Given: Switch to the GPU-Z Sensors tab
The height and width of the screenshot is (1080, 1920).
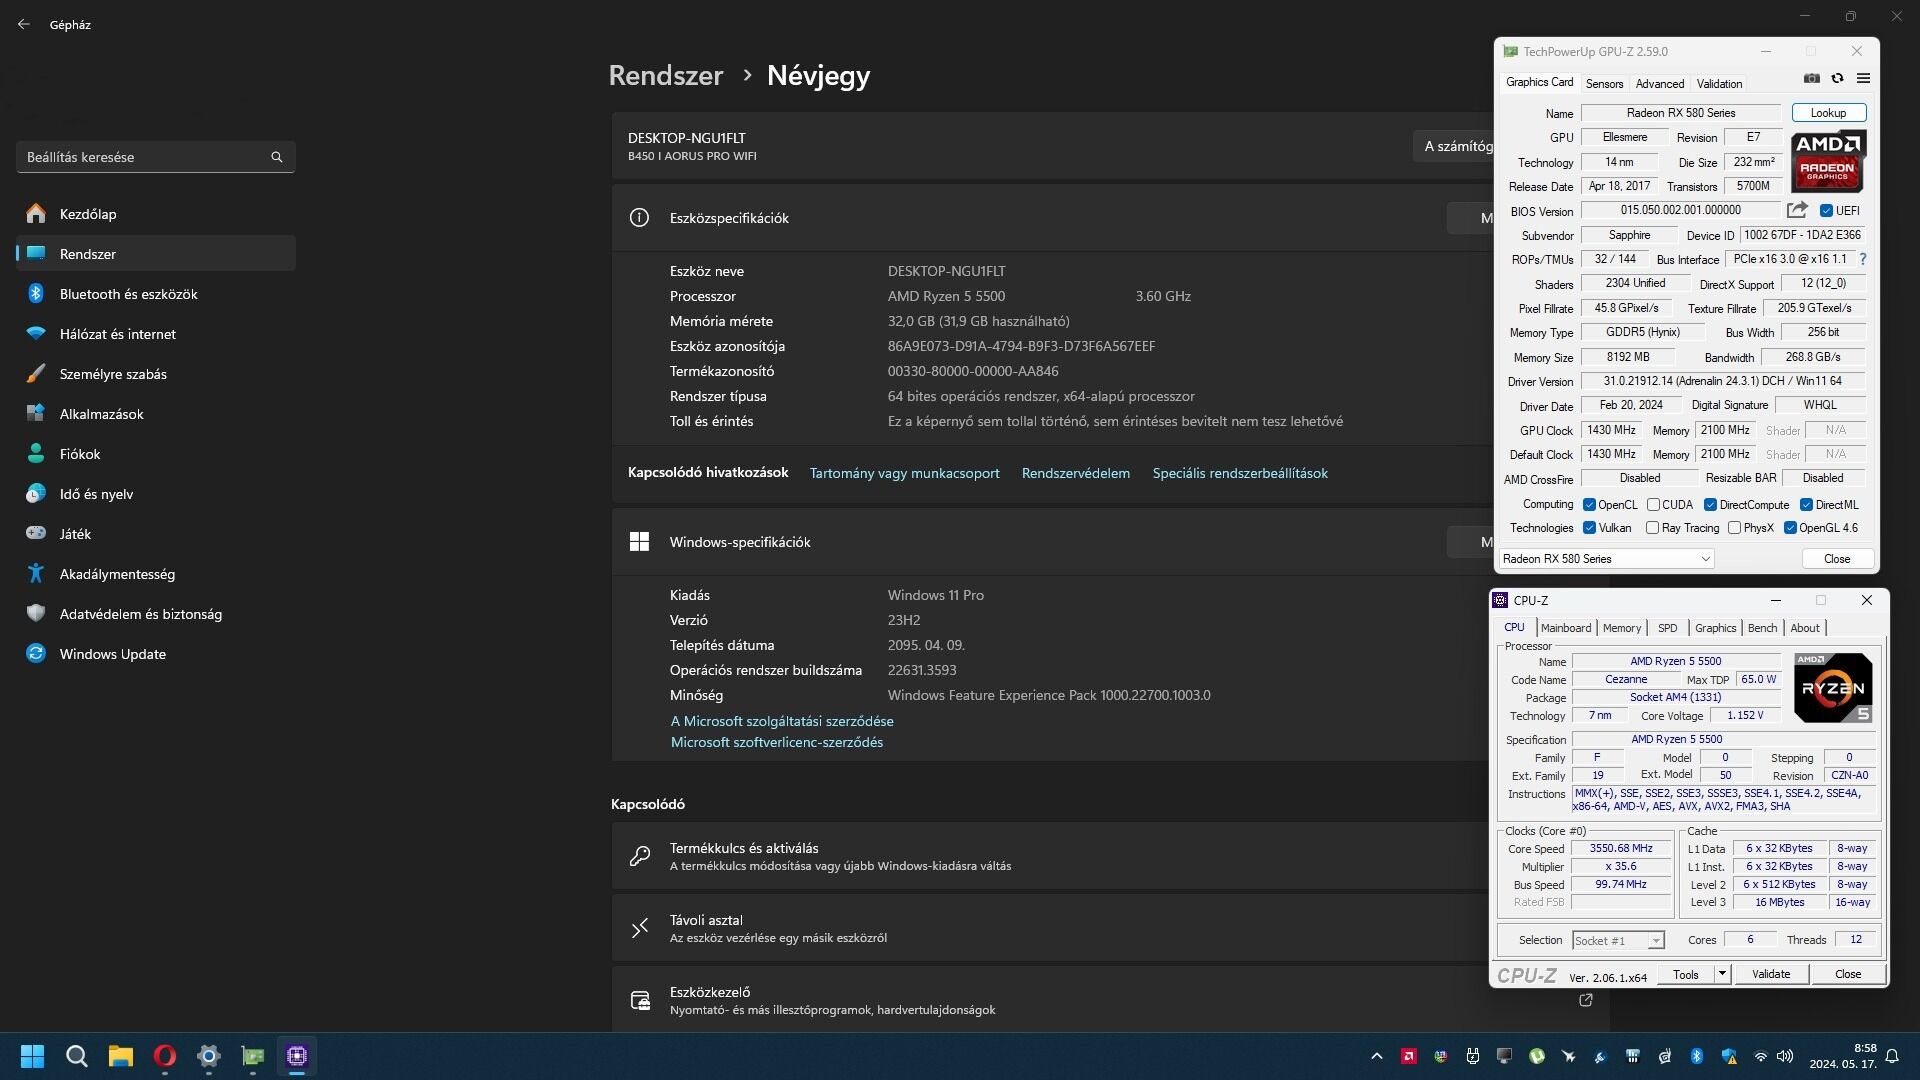Looking at the screenshot, I should click(1604, 84).
